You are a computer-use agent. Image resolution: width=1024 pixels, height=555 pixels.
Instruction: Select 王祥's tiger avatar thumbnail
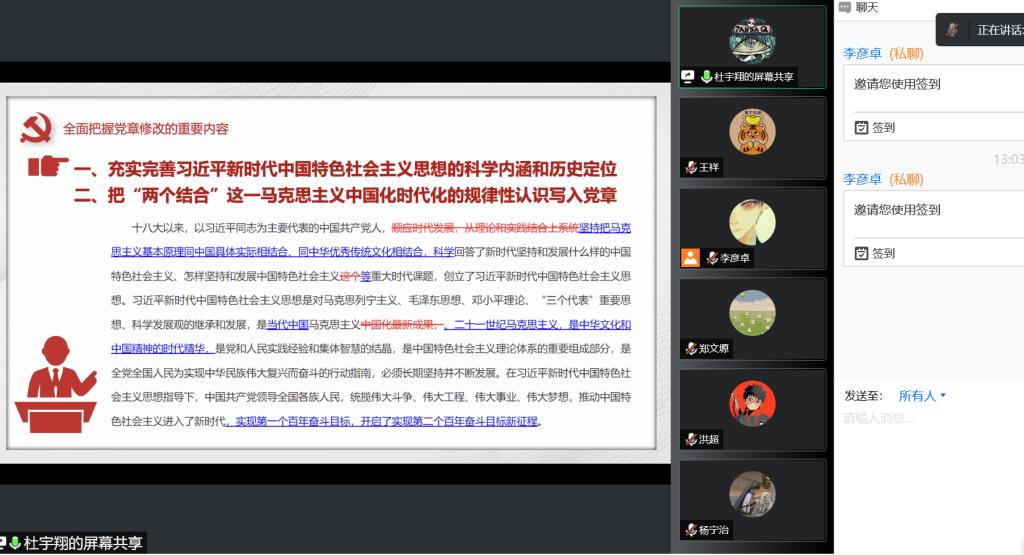(752, 132)
